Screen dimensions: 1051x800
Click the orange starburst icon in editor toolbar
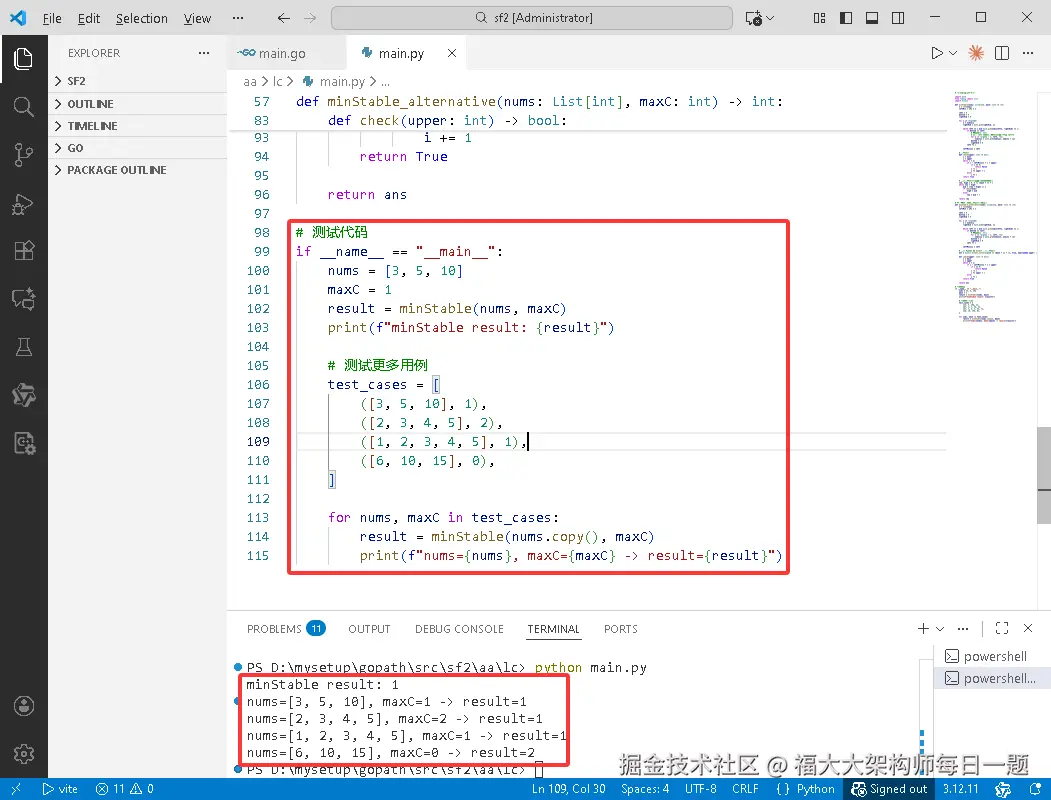click(976, 53)
